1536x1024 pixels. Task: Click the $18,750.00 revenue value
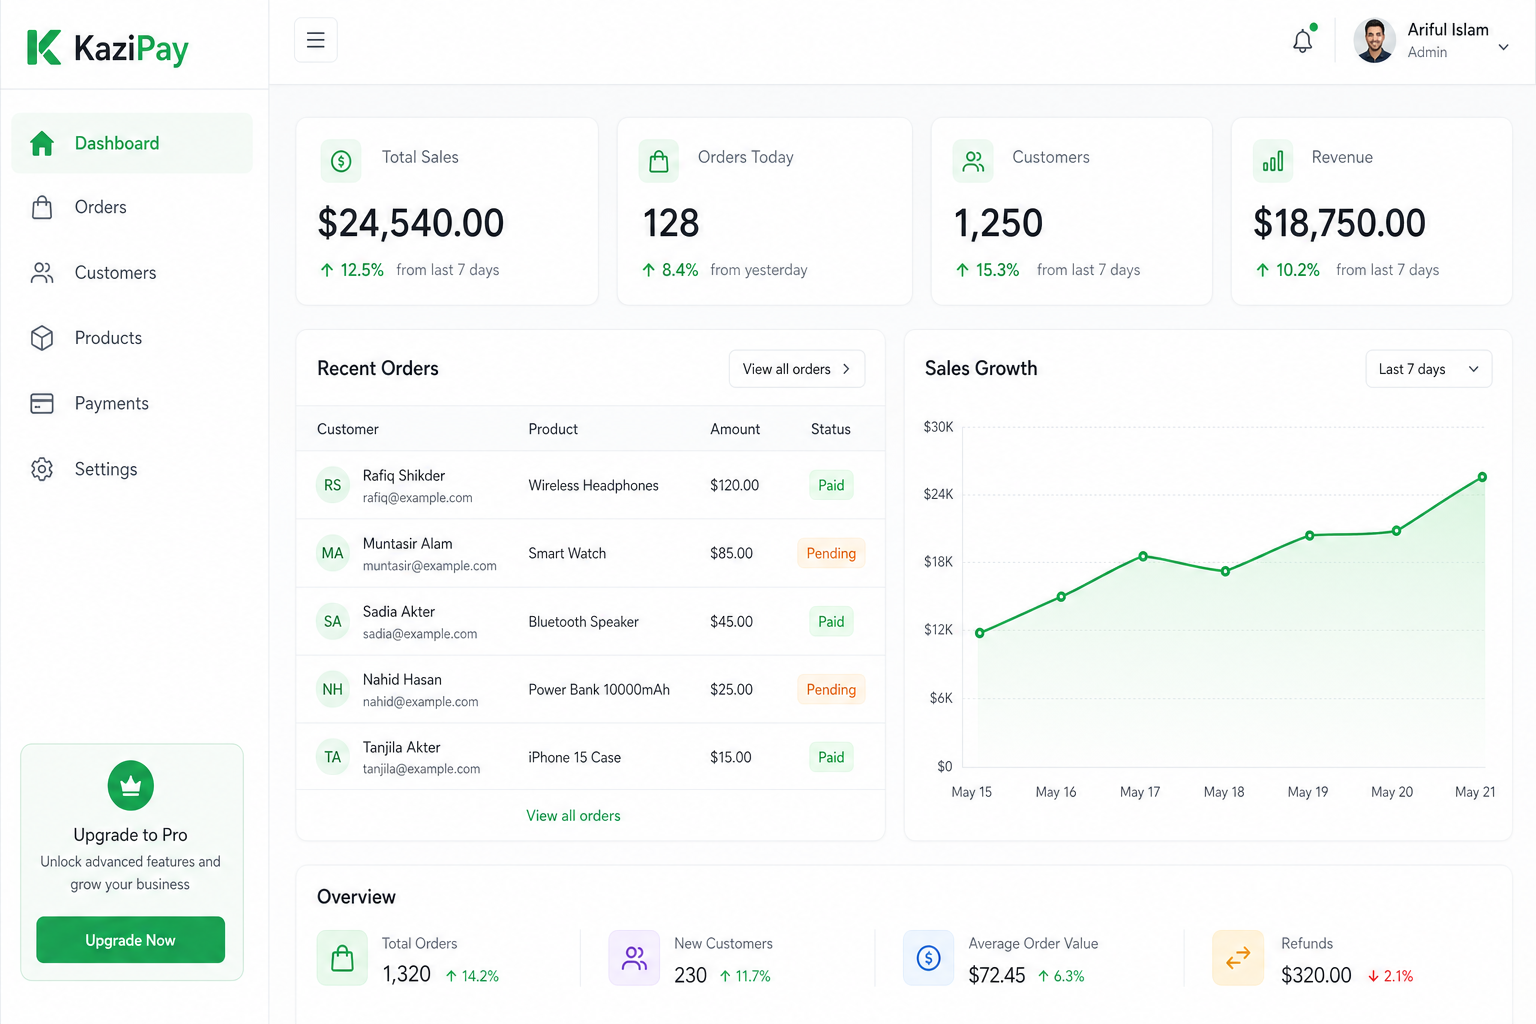[x=1339, y=223]
